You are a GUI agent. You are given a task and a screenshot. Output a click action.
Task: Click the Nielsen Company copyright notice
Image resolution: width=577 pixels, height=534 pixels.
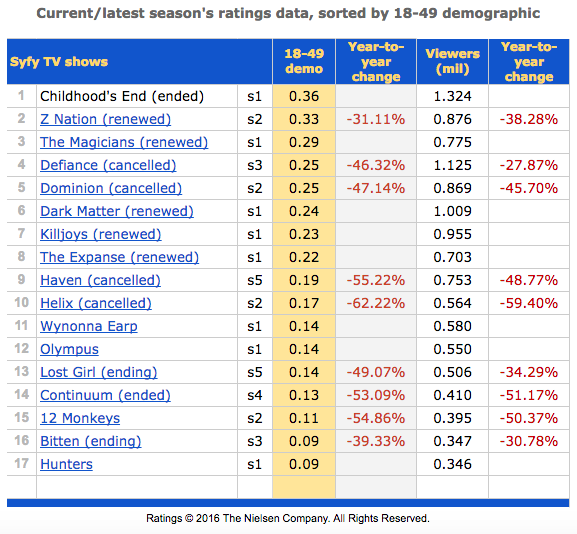tap(288, 518)
